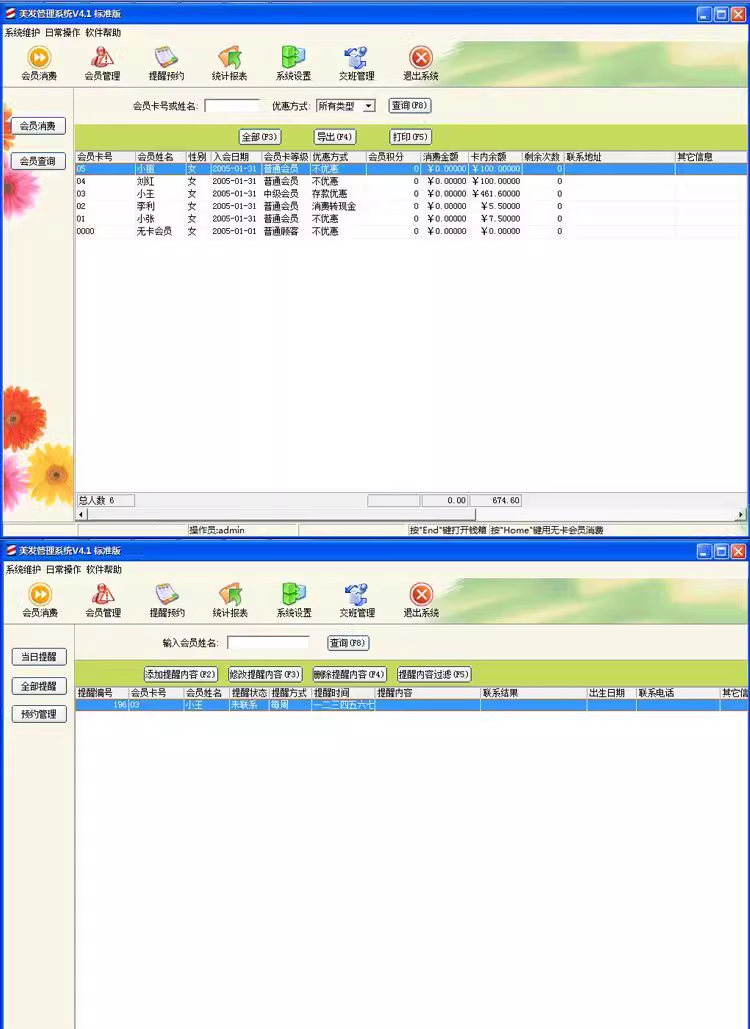The height and width of the screenshot is (1029, 750).
Task: Click 退出系统 icon in upper window toolbar
Action: [421, 63]
